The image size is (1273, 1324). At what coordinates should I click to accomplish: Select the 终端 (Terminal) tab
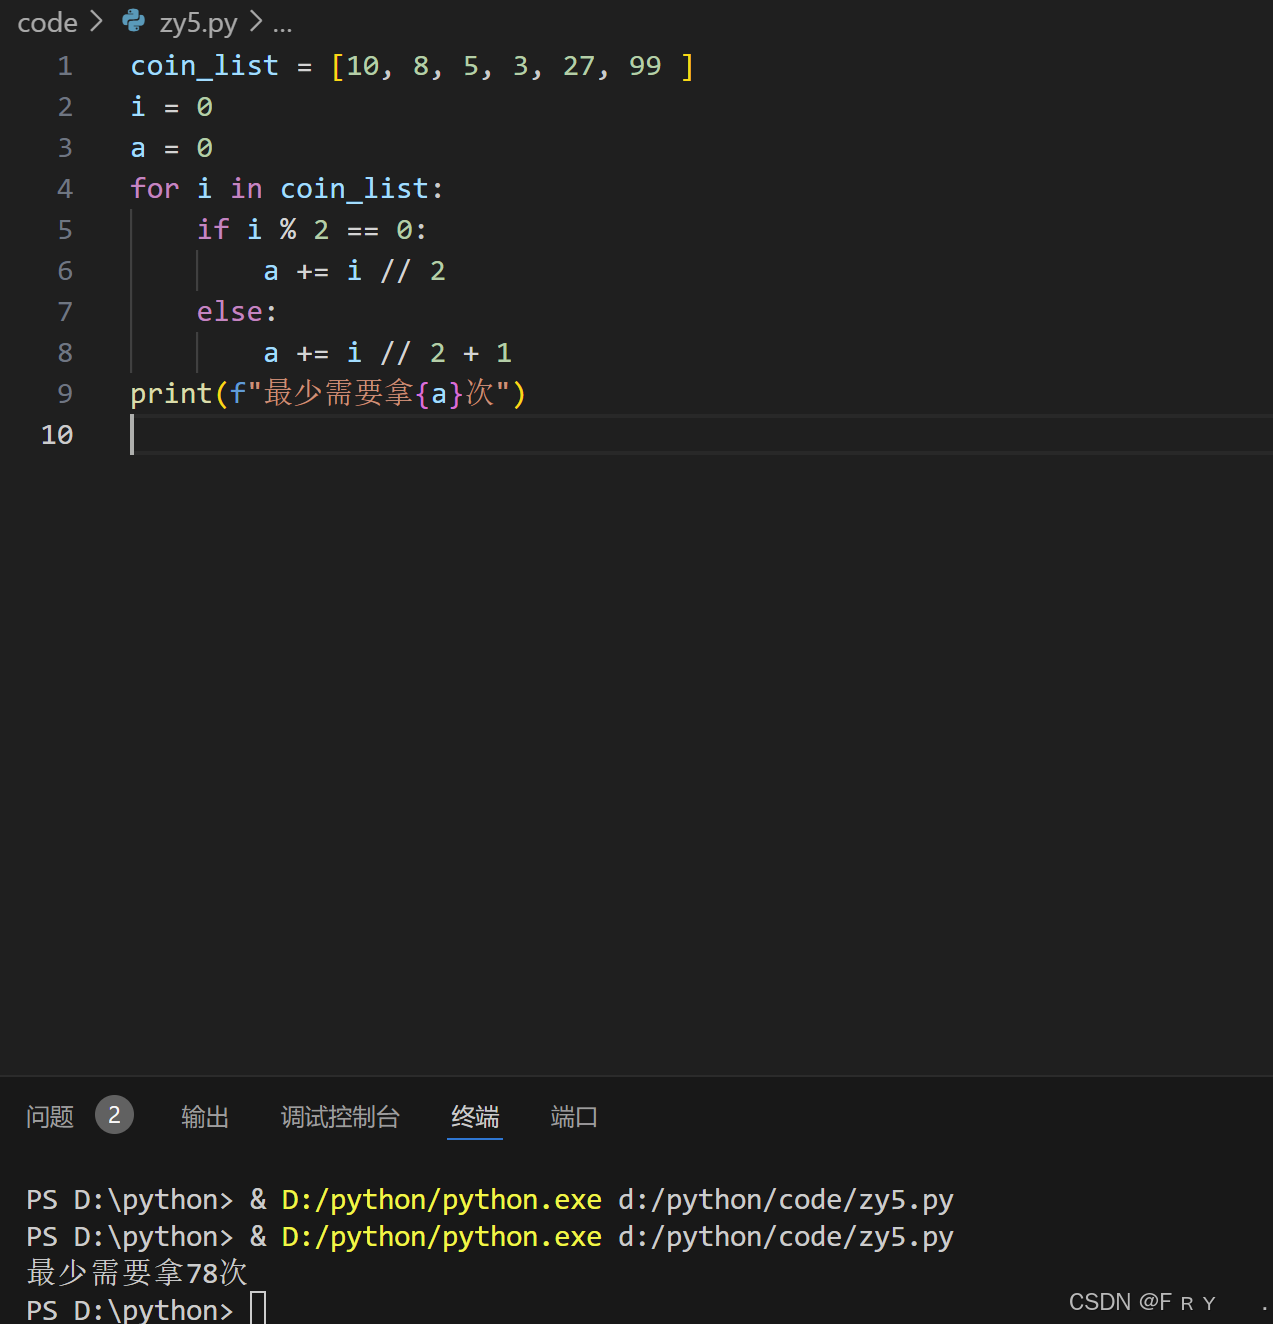coord(475,1117)
